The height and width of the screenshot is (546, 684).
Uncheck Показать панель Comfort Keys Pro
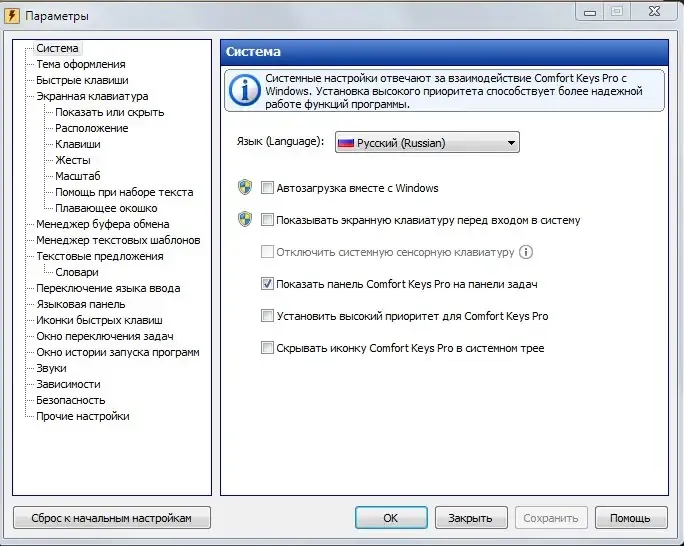pos(267,284)
